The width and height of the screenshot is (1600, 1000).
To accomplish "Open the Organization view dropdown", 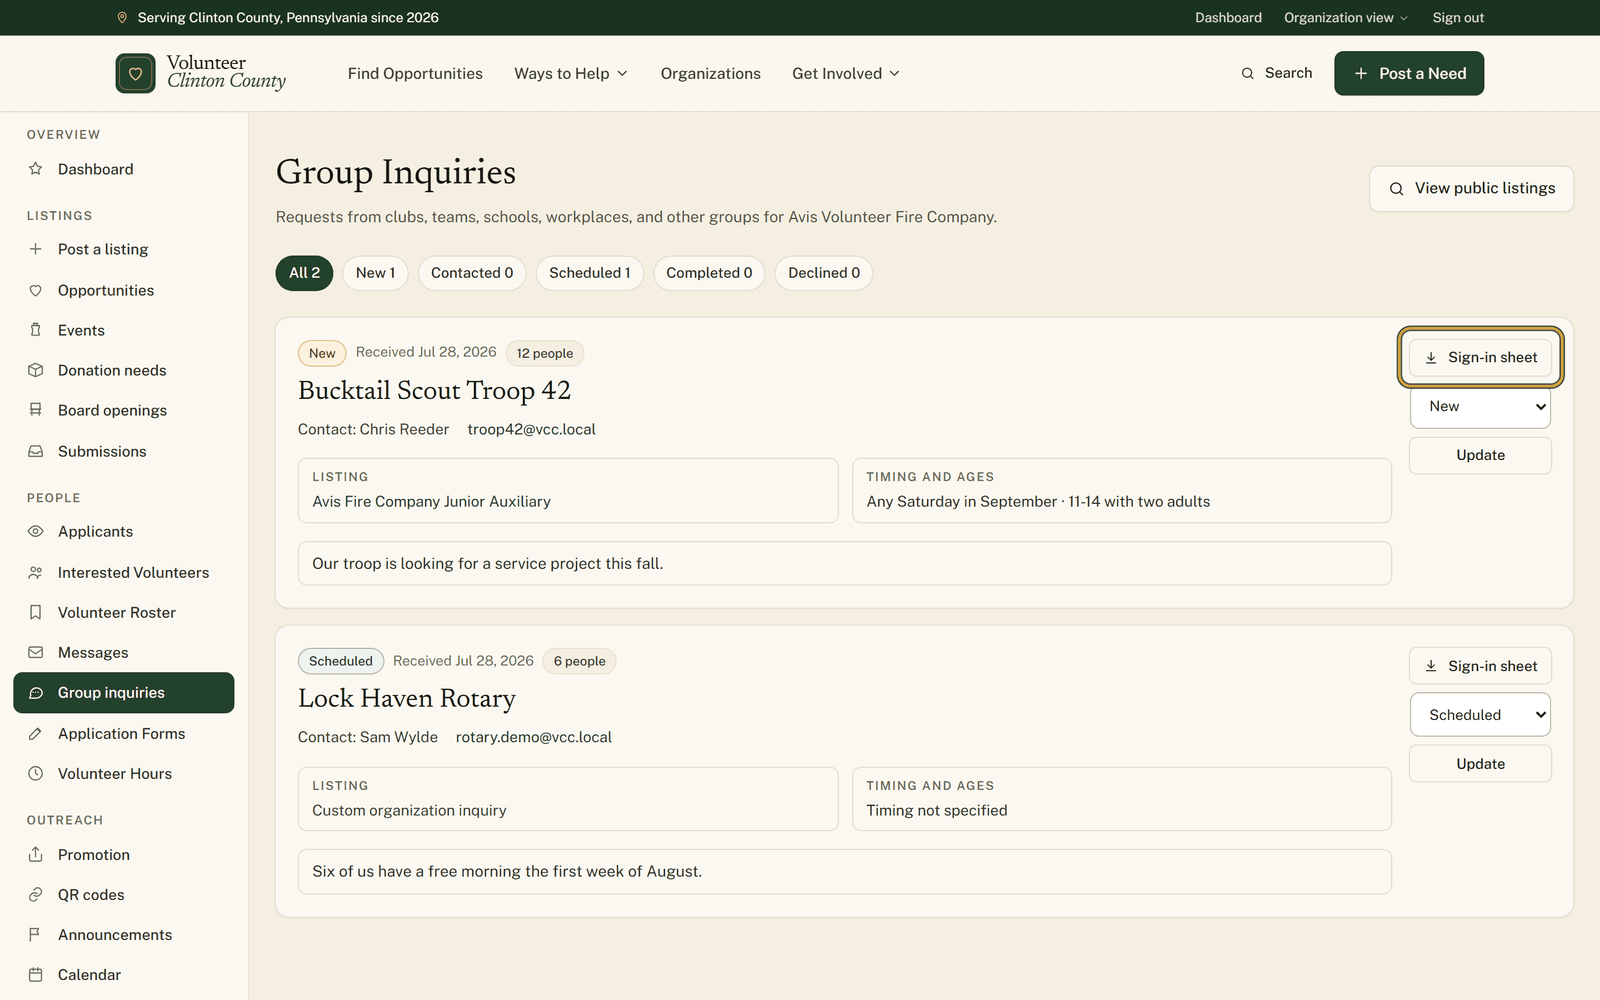I will click(x=1346, y=18).
